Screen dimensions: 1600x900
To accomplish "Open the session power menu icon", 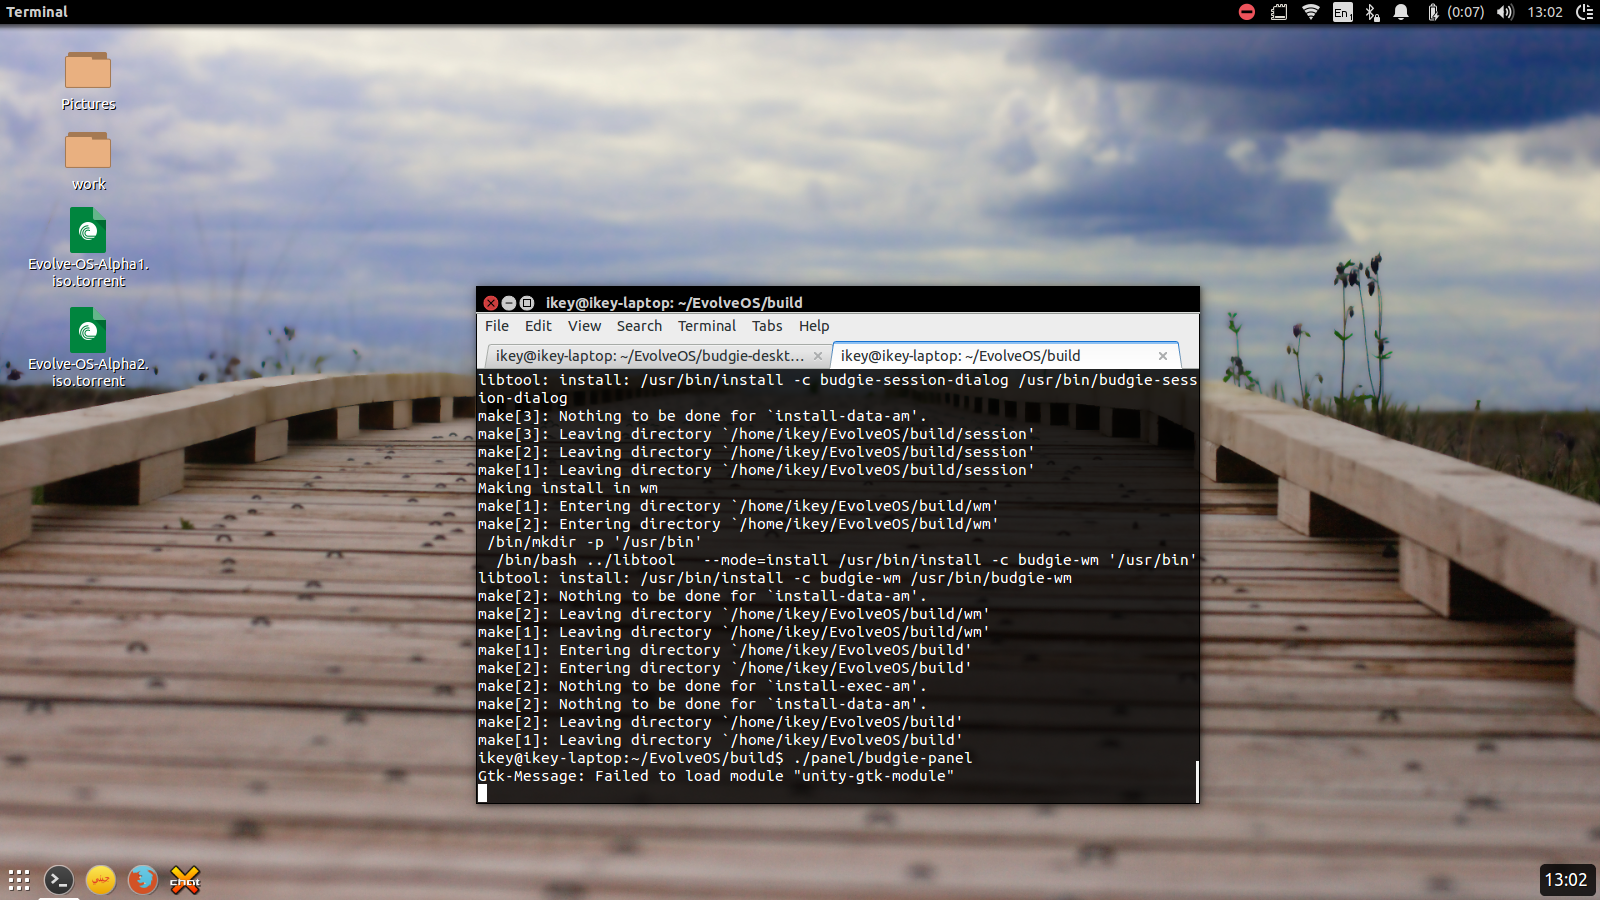I will click(1585, 12).
